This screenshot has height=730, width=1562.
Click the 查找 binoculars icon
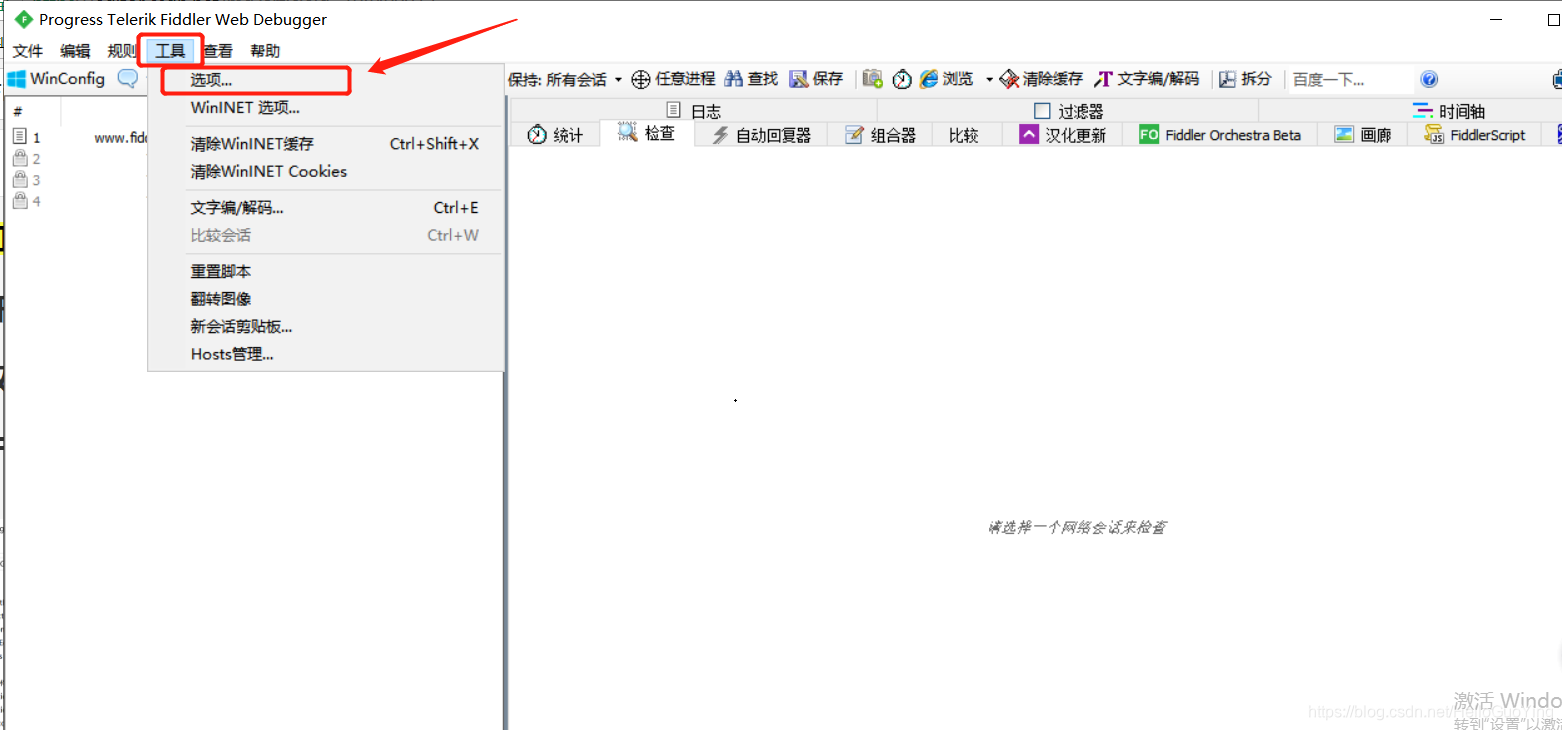pyautogui.click(x=734, y=79)
